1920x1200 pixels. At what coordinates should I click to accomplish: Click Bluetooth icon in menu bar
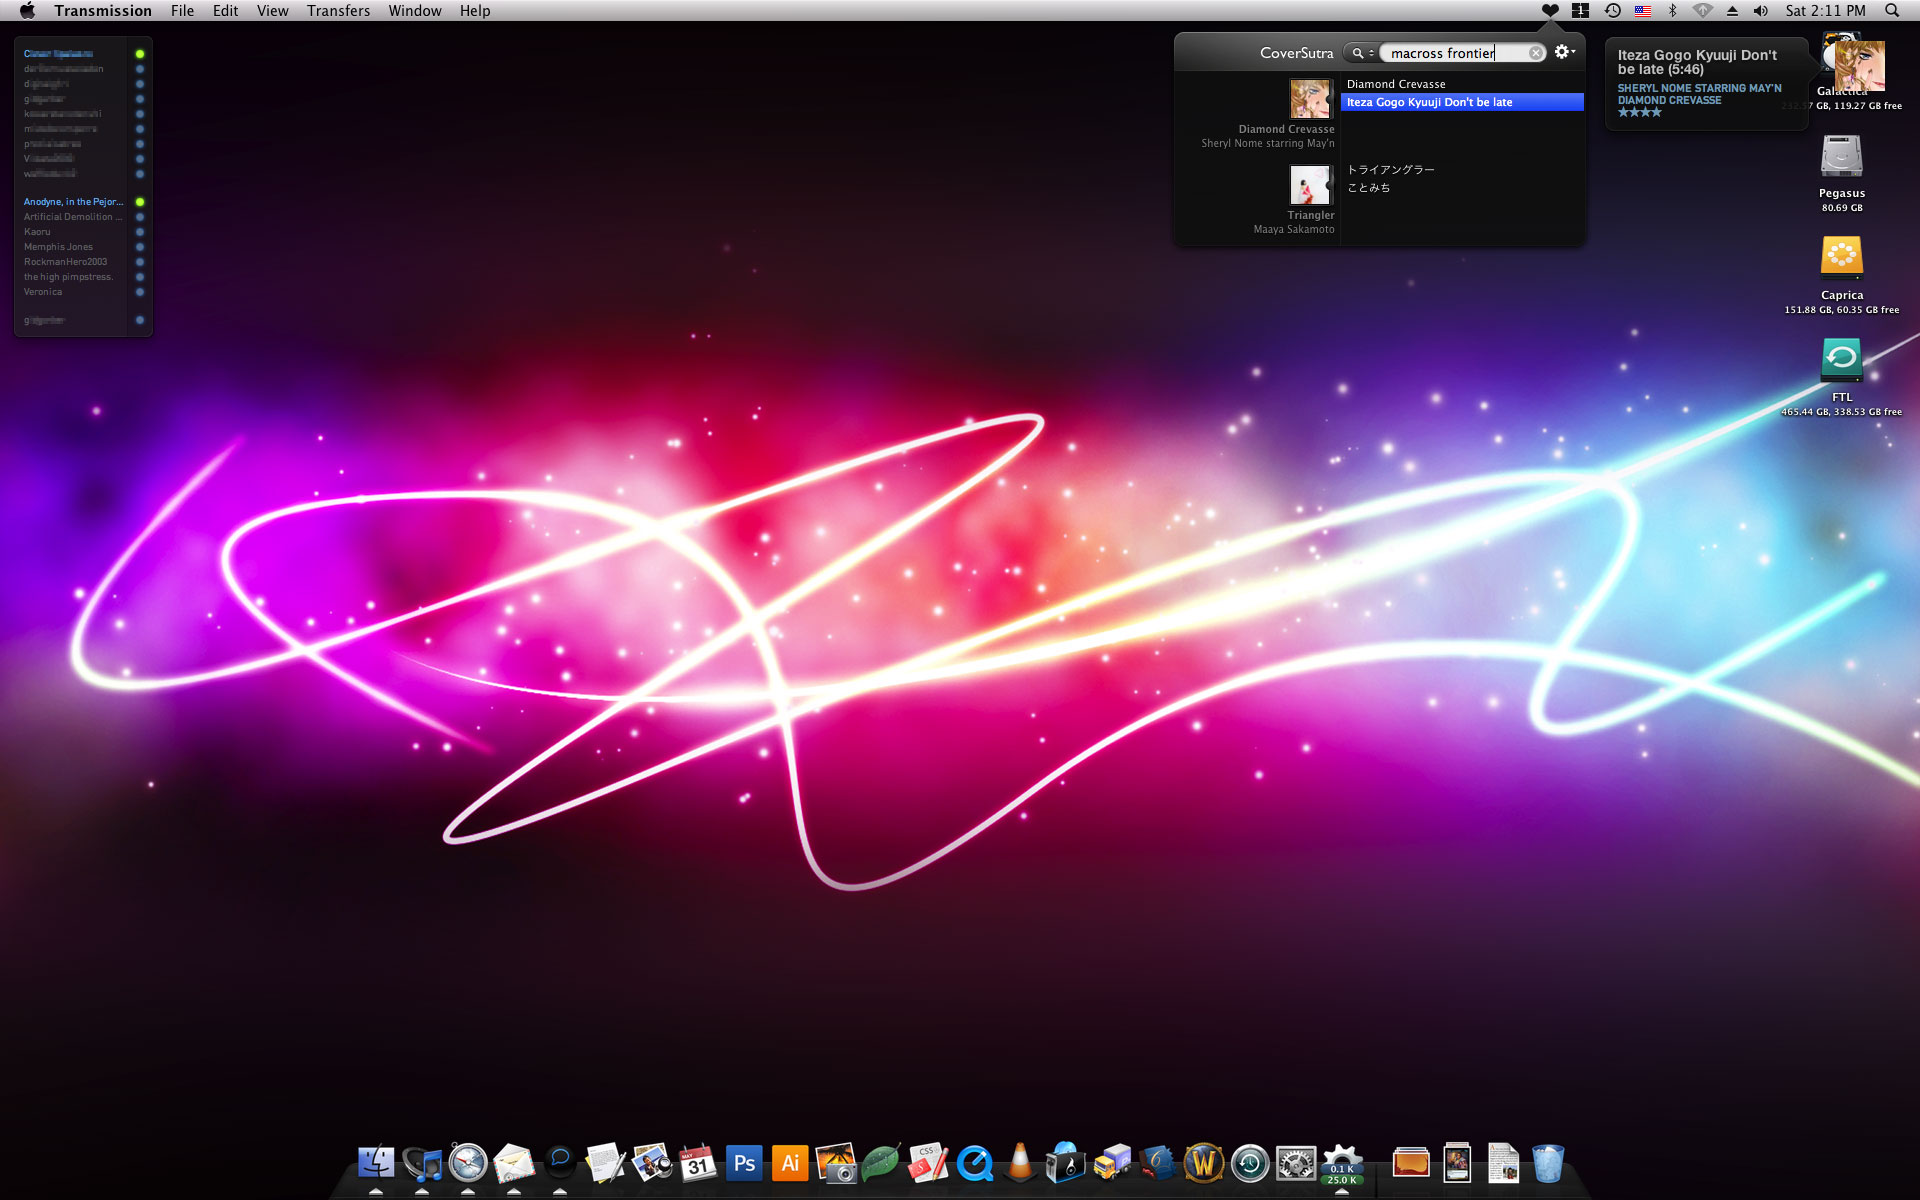pyautogui.click(x=1672, y=10)
